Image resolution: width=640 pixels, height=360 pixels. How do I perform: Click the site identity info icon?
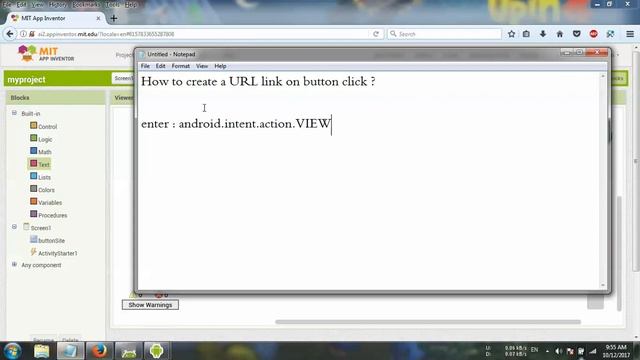click(x=23, y=34)
